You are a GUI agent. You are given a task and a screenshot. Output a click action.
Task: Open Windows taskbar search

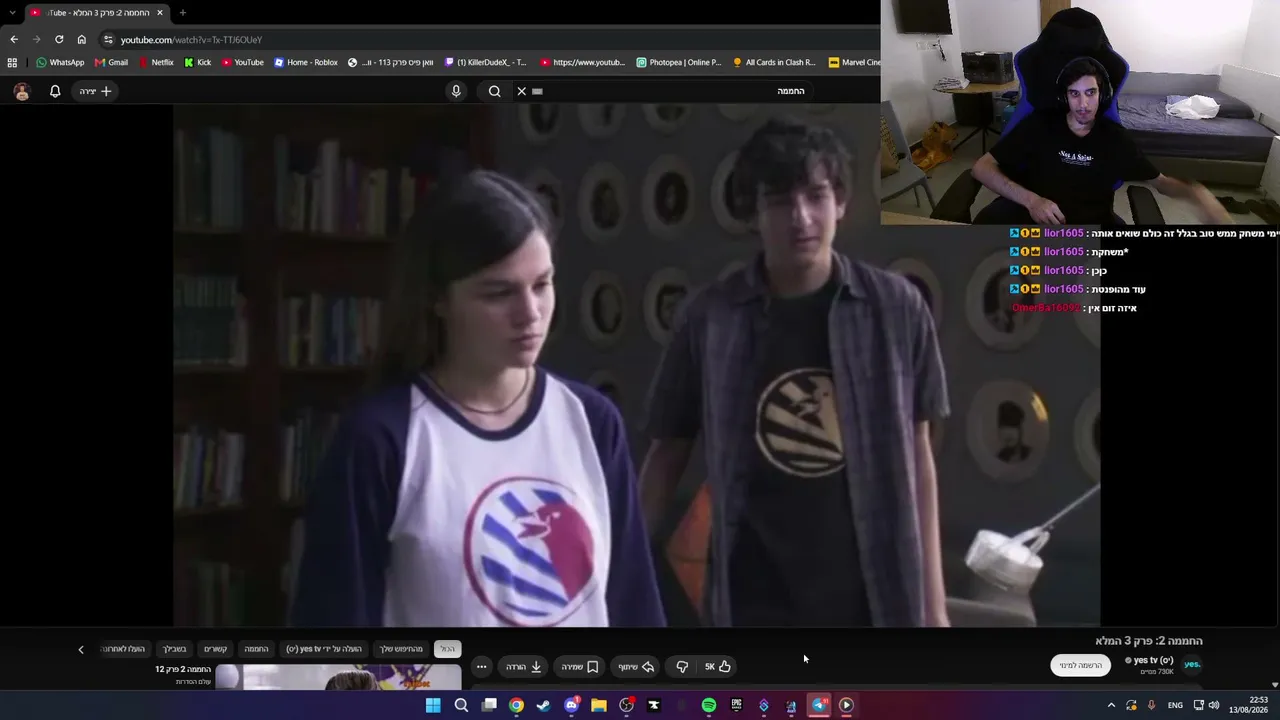click(461, 705)
